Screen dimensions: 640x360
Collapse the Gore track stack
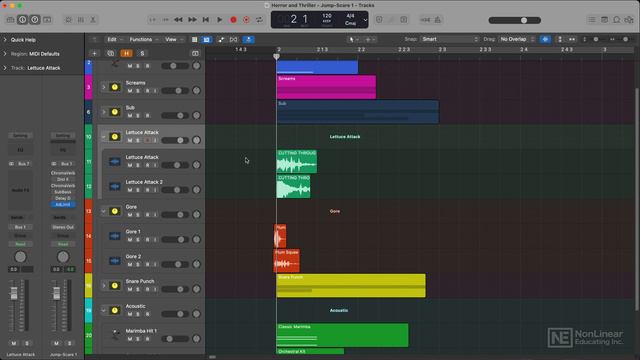click(x=104, y=211)
